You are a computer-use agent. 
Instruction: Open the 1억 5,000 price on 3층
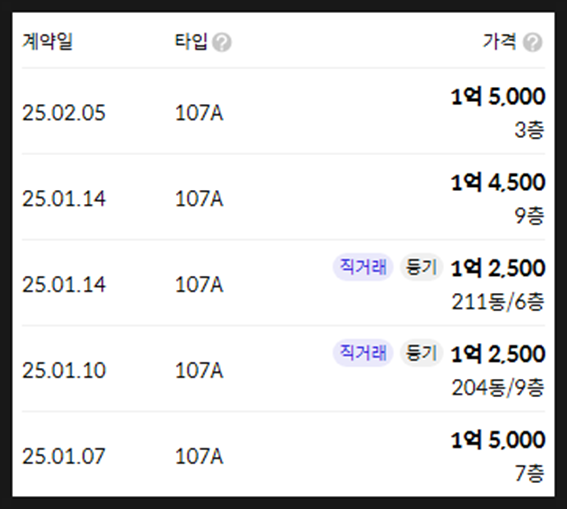coord(498,97)
